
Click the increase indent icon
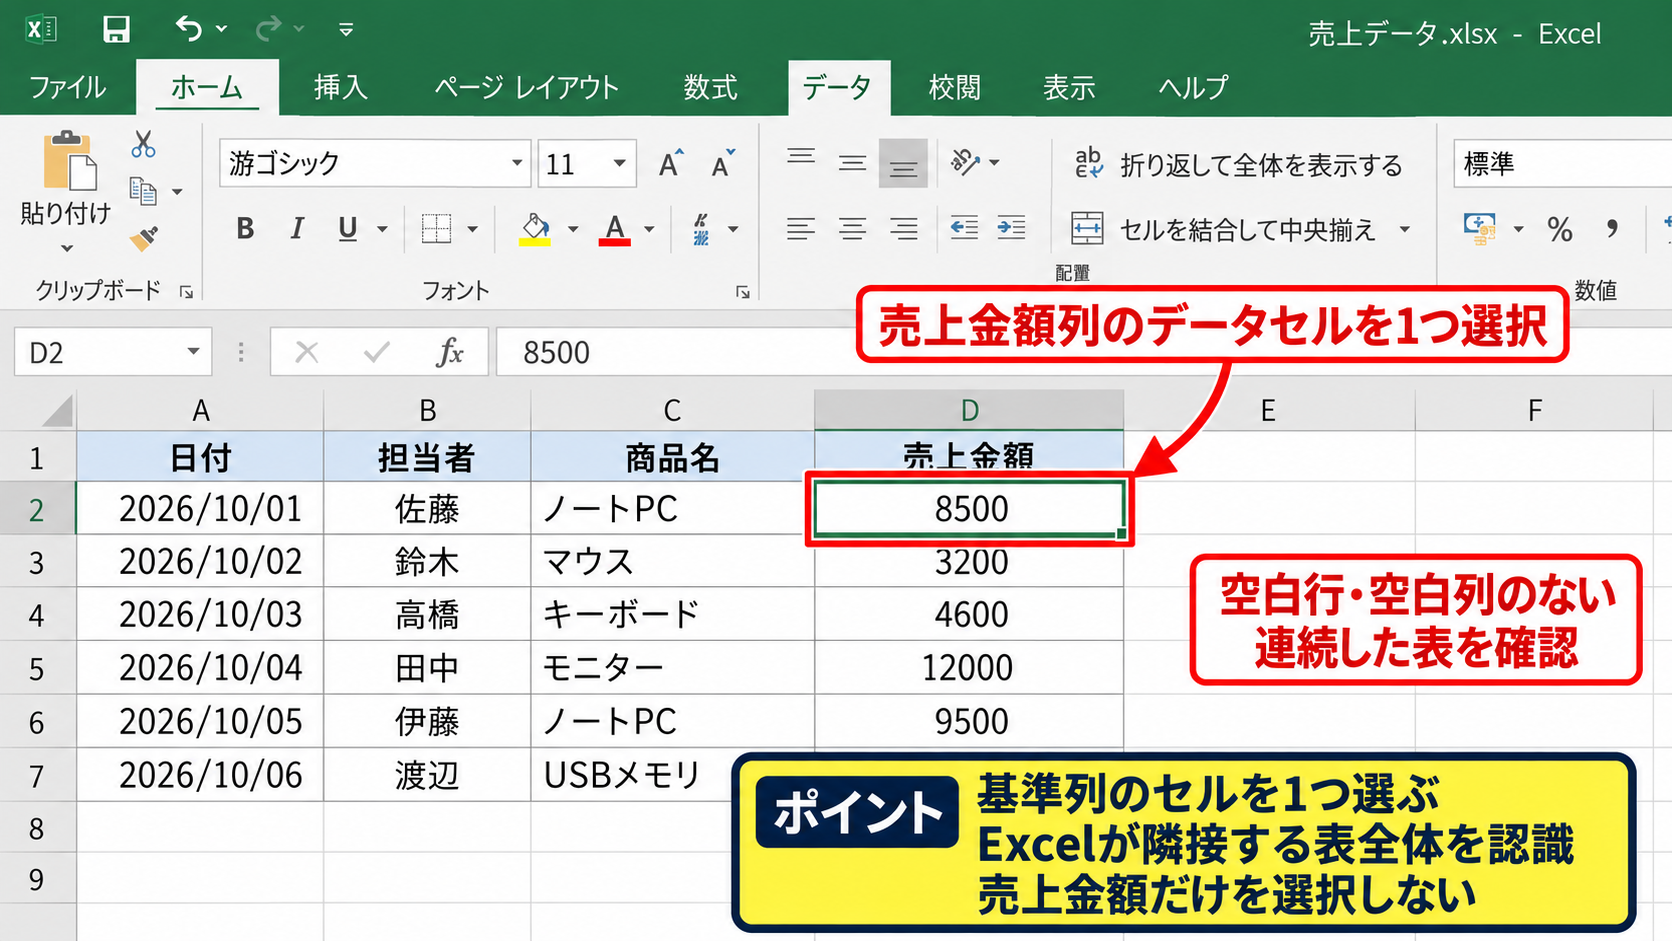pos(1011,228)
